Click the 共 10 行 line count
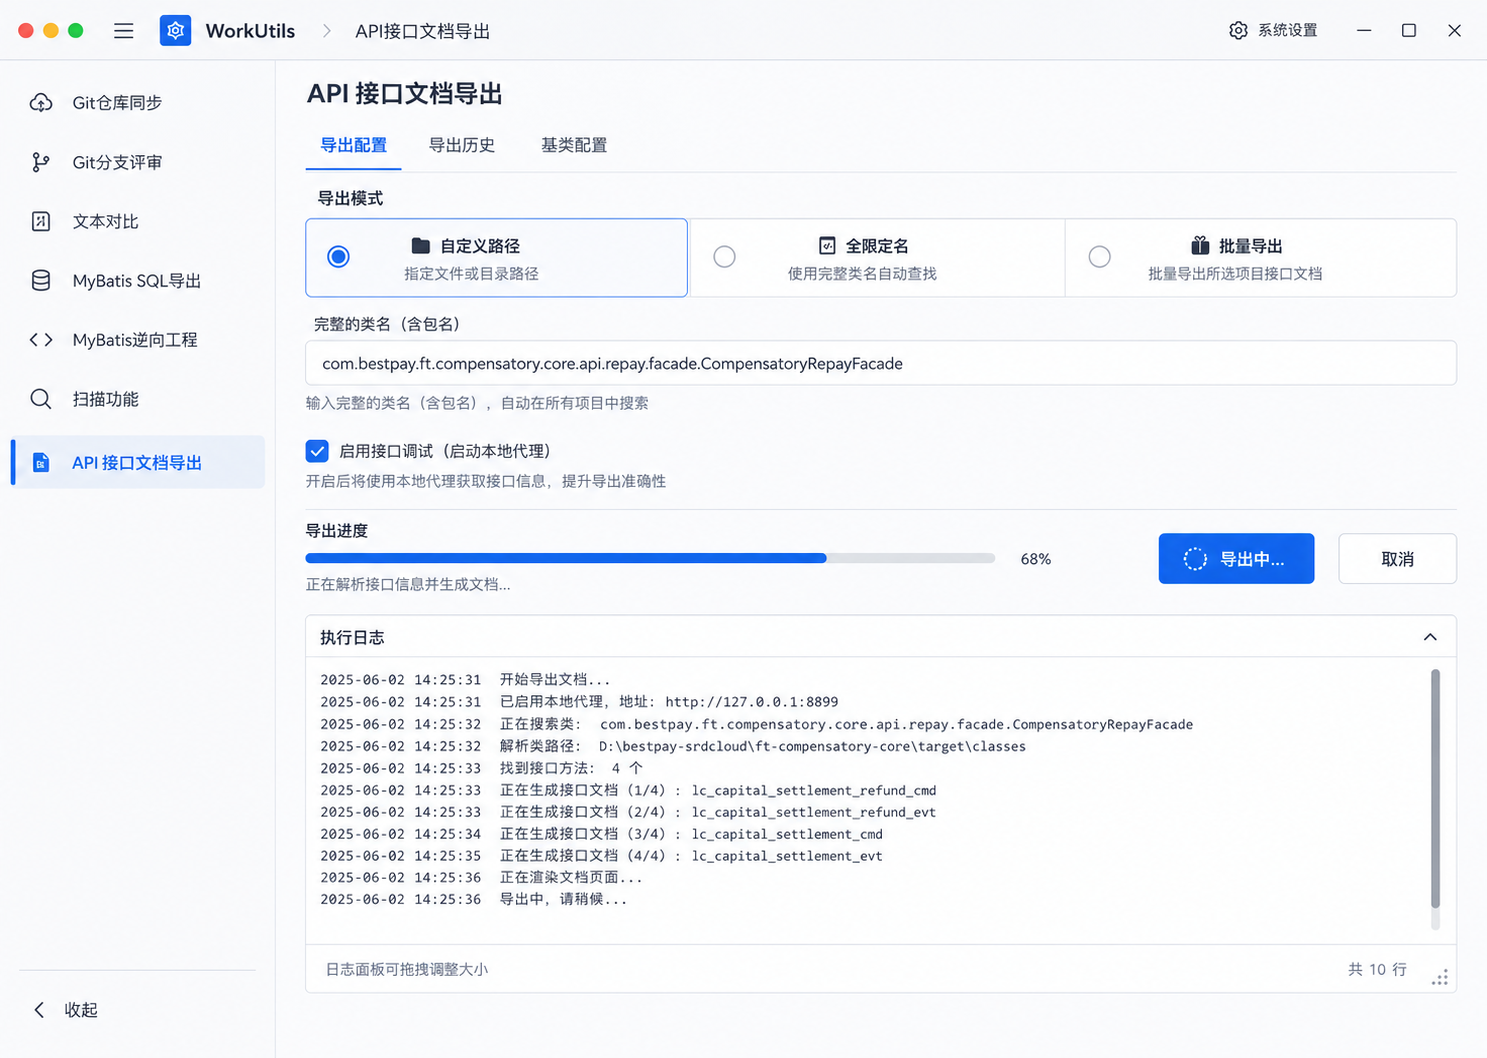This screenshot has height=1058, width=1487. click(x=1377, y=969)
